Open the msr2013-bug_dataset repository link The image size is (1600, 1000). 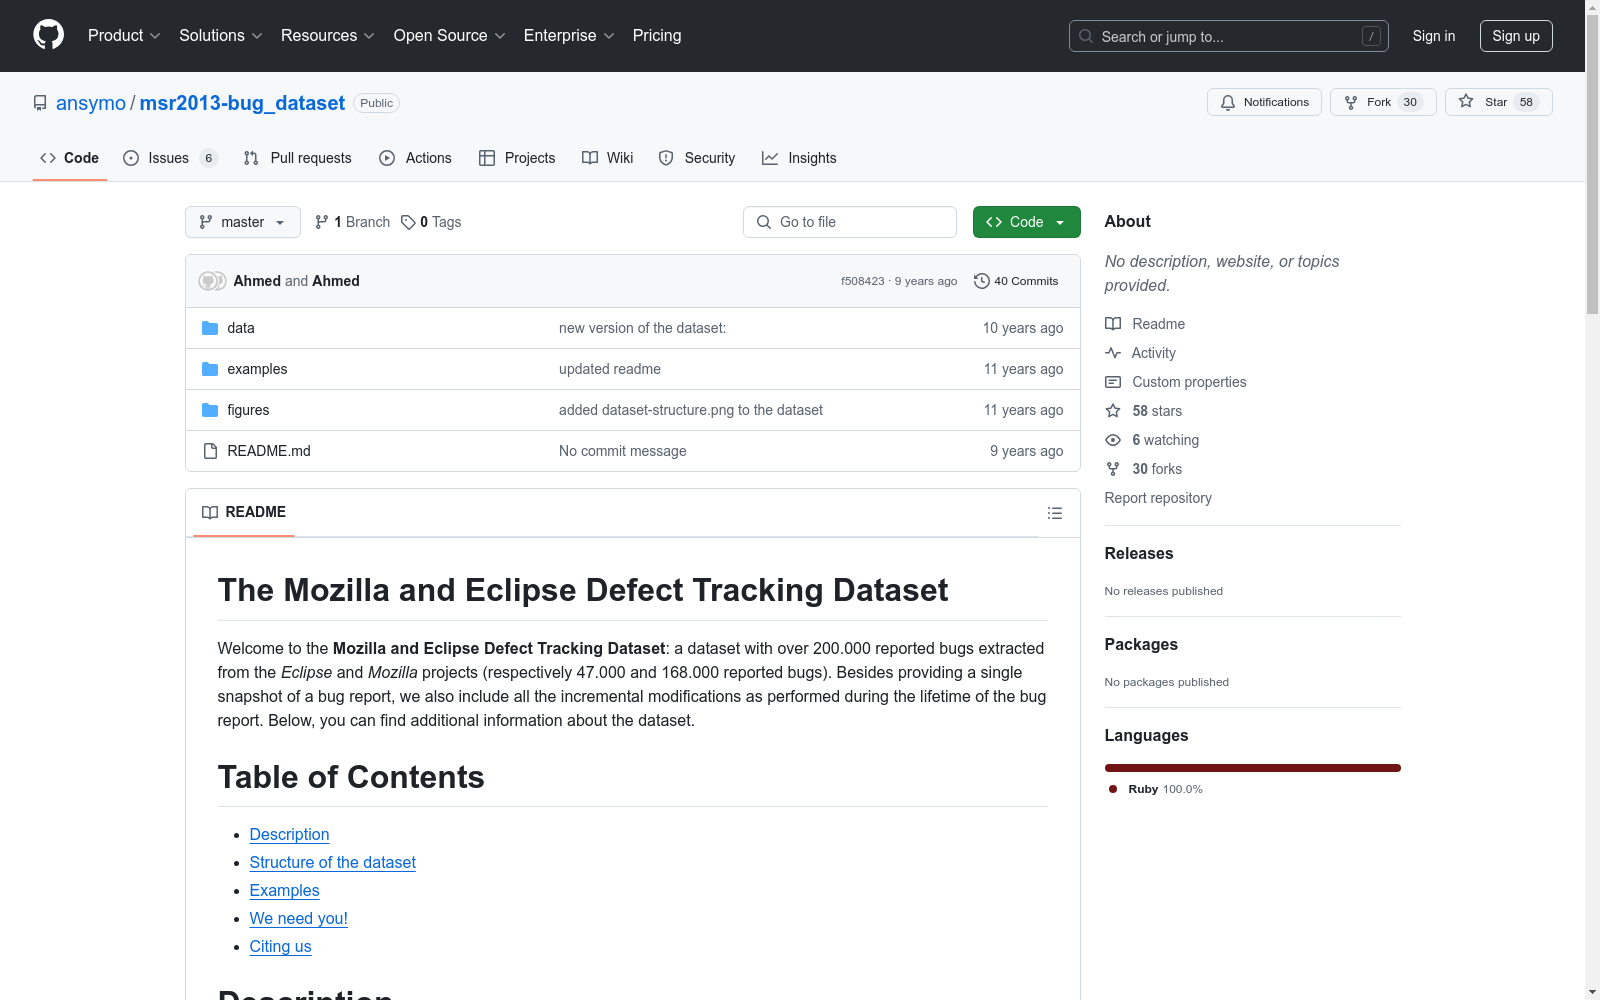tap(242, 103)
